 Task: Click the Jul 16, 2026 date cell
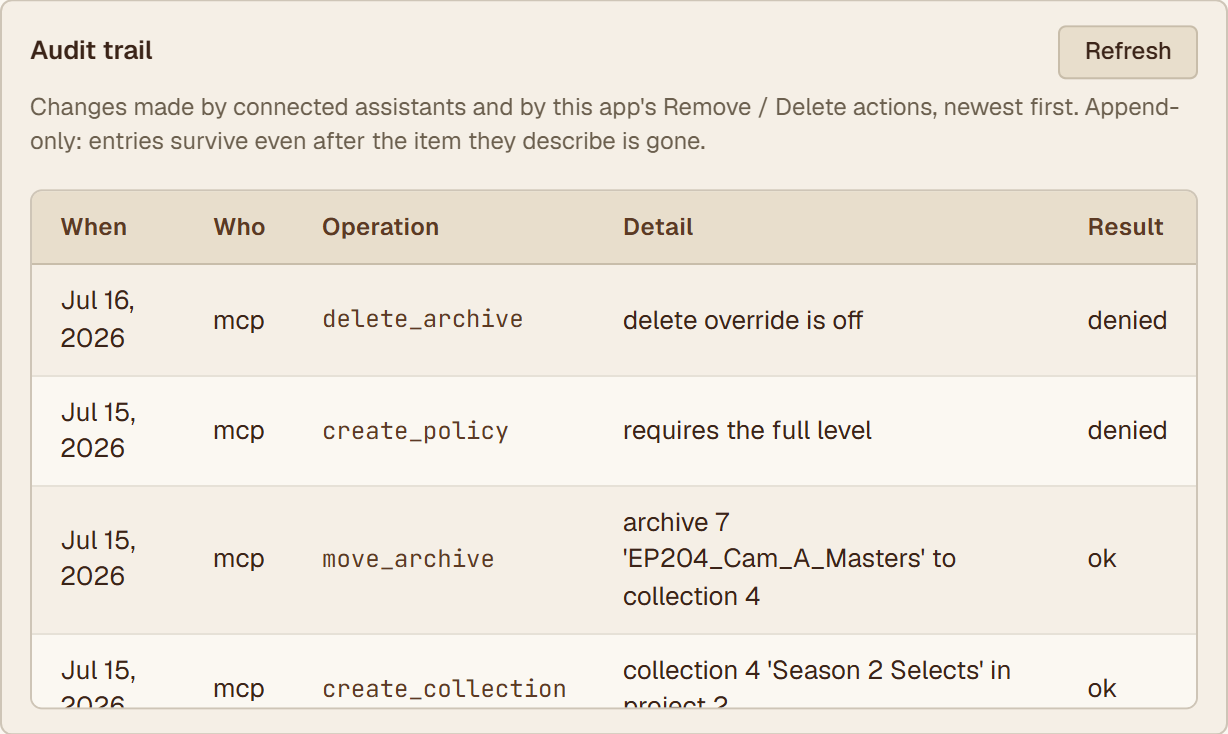[x=98, y=320]
